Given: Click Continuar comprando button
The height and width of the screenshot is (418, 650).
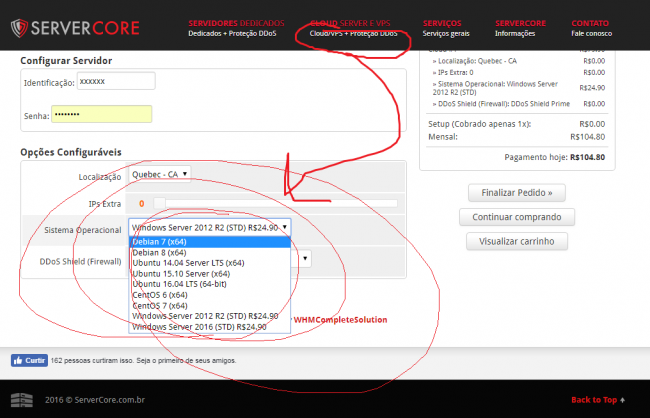Looking at the screenshot, I should click(517, 217).
